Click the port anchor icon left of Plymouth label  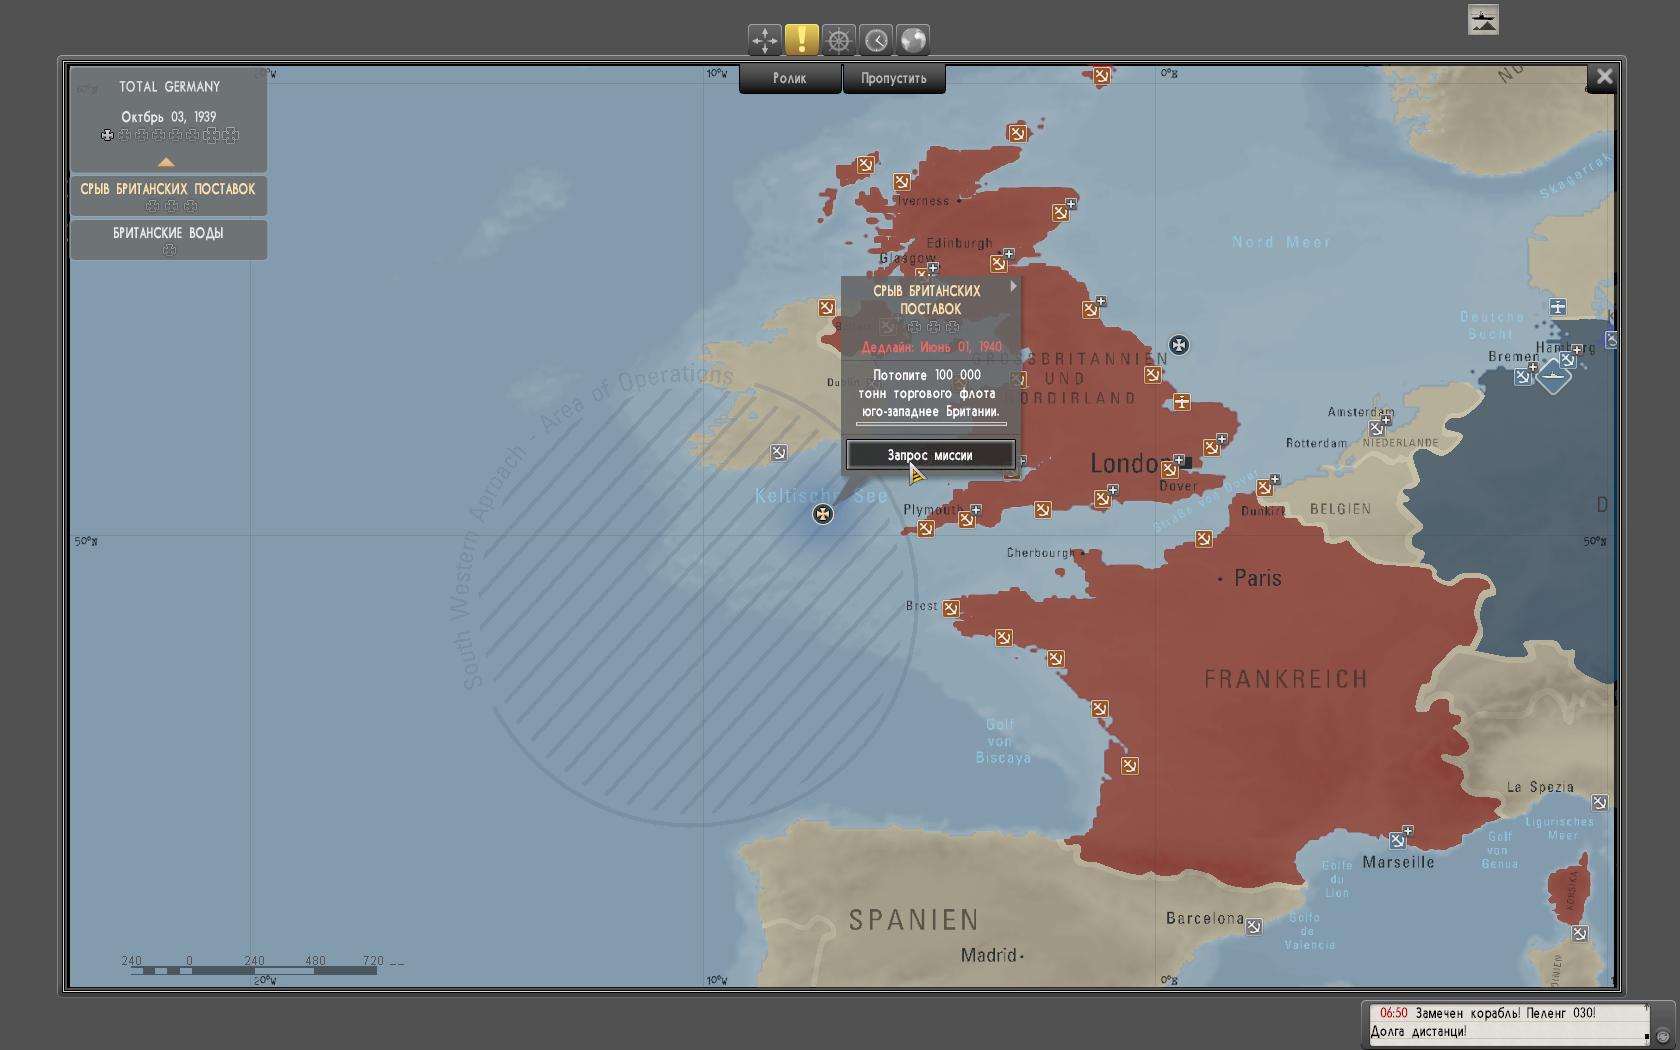926,528
